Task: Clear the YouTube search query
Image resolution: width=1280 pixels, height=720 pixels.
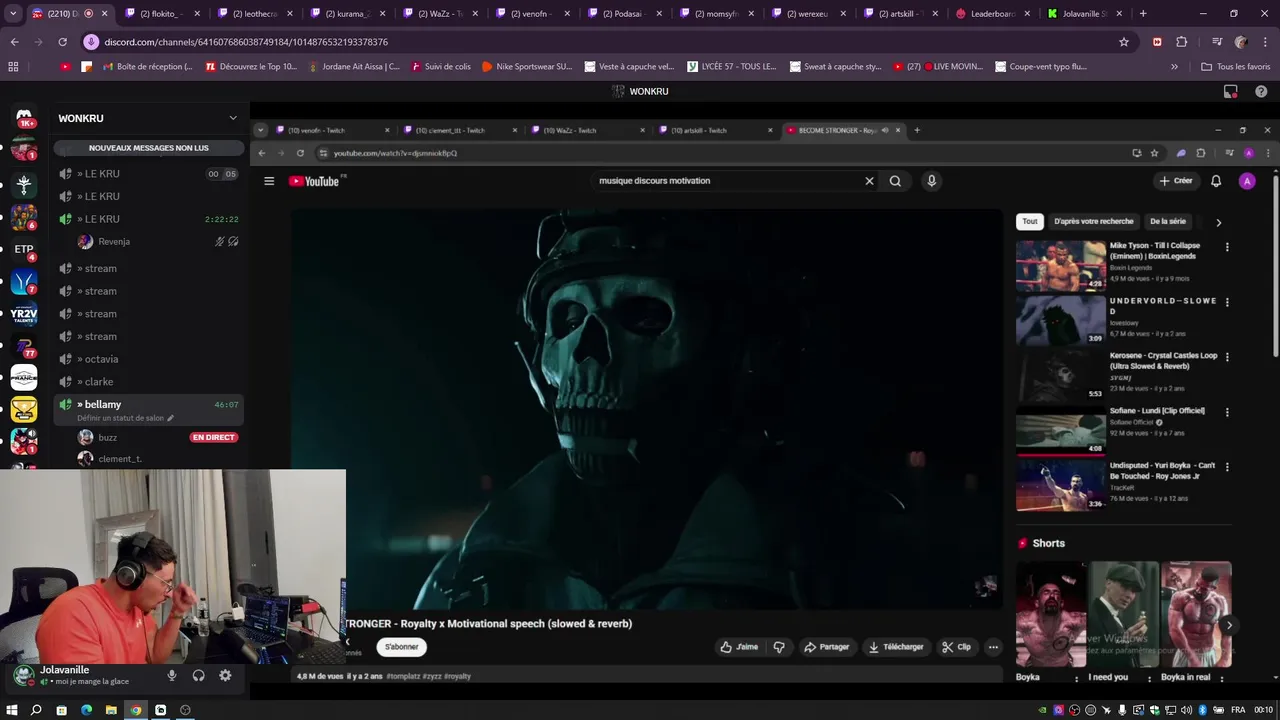Action: (869, 181)
